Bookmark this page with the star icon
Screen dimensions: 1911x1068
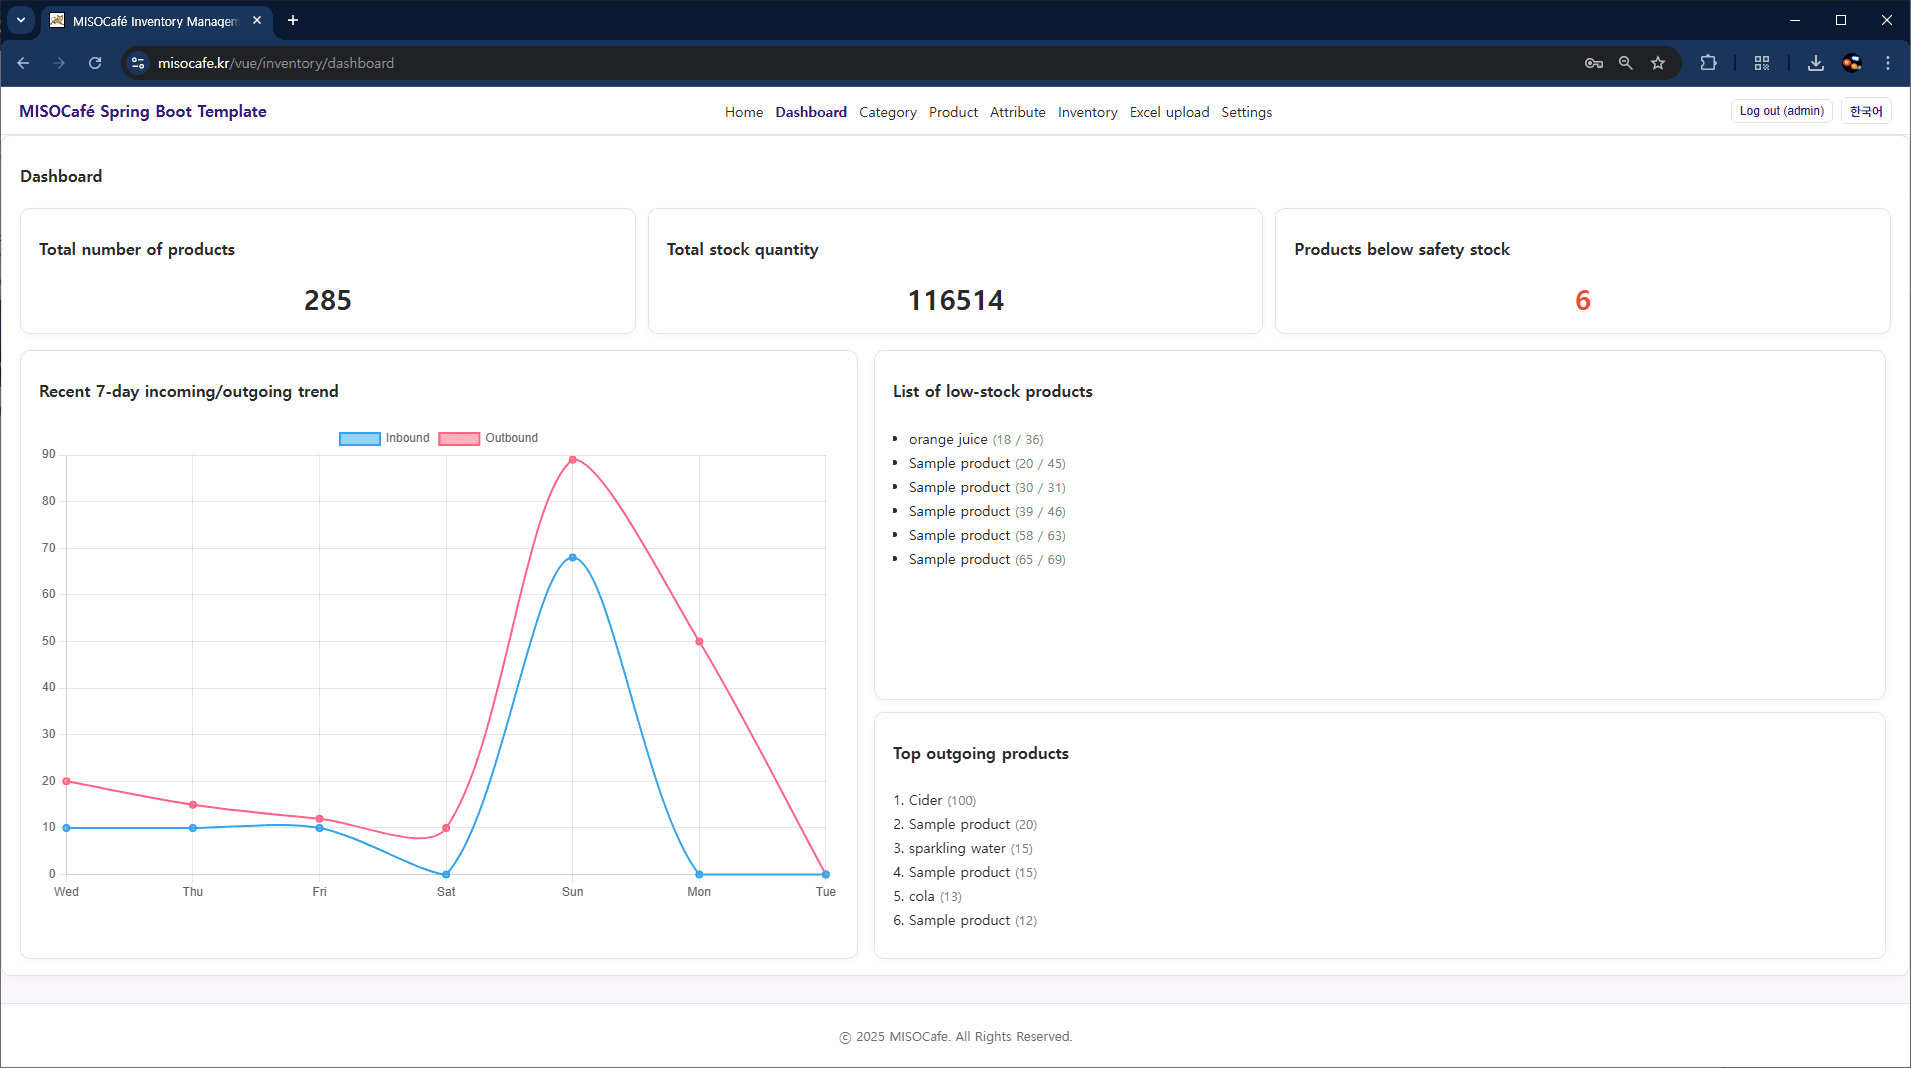[x=1658, y=62]
